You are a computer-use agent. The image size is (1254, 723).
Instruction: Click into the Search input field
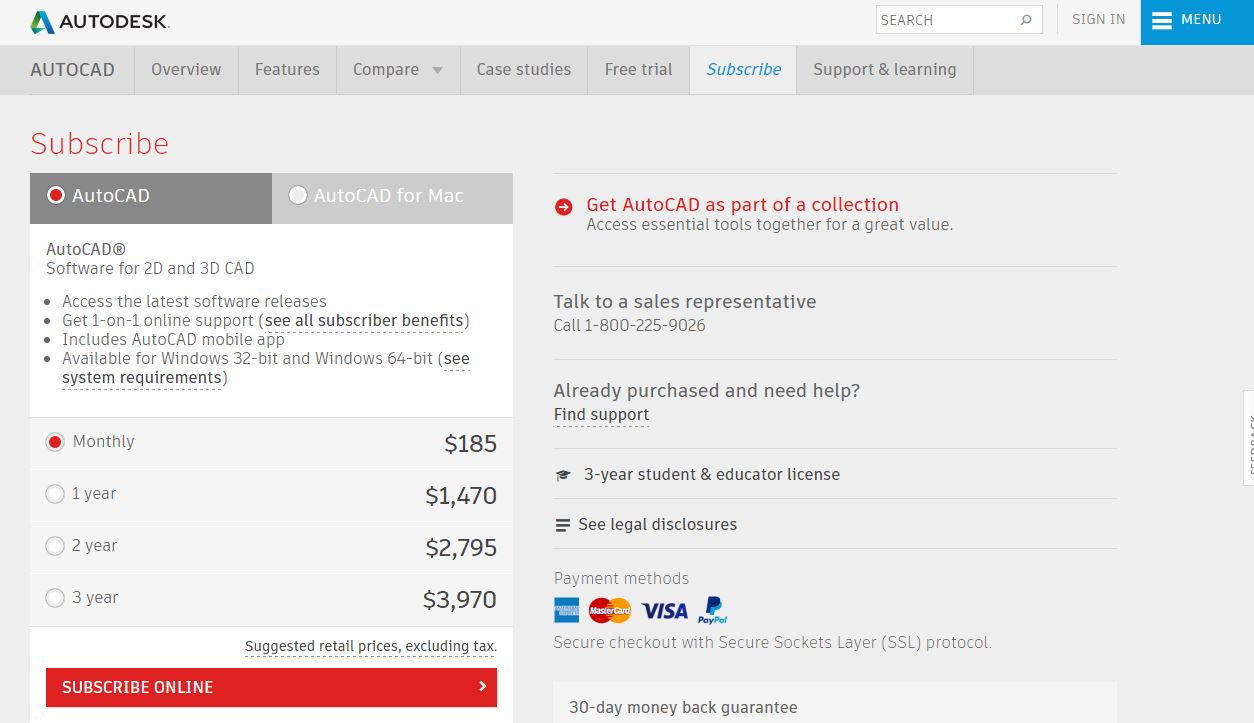point(945,20)
